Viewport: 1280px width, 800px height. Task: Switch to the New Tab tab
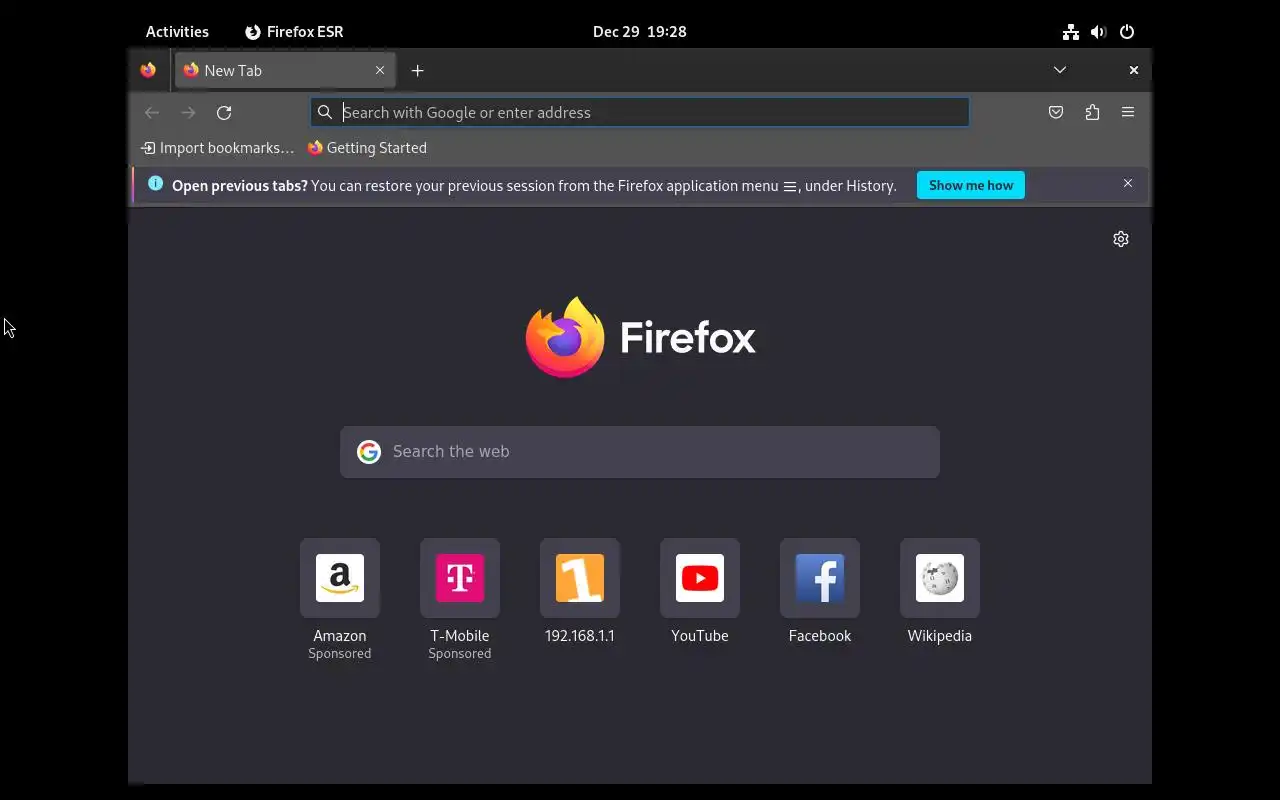pos(284,70)
